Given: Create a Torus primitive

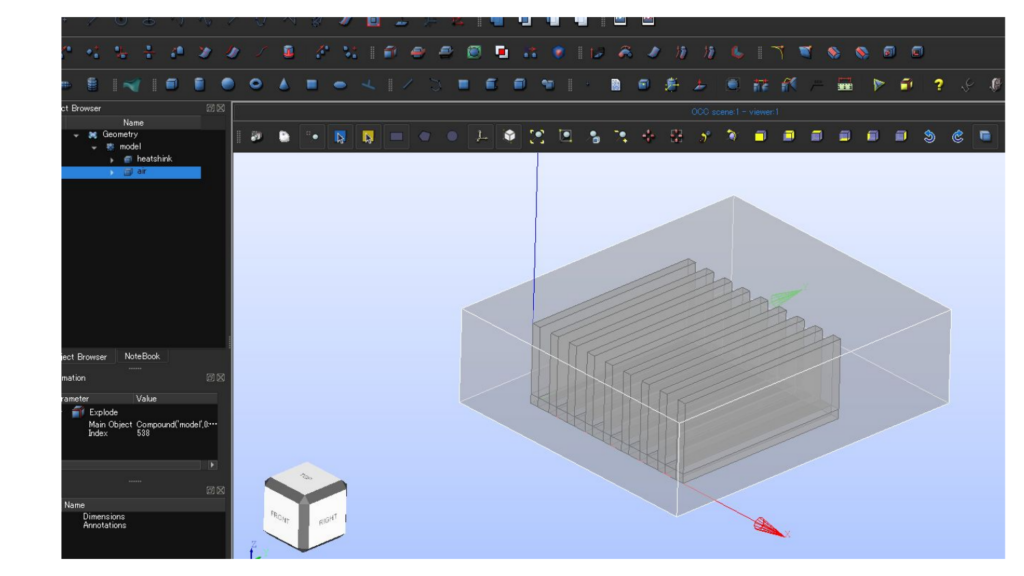Looking at the screenshot, I should click(256, 85).
